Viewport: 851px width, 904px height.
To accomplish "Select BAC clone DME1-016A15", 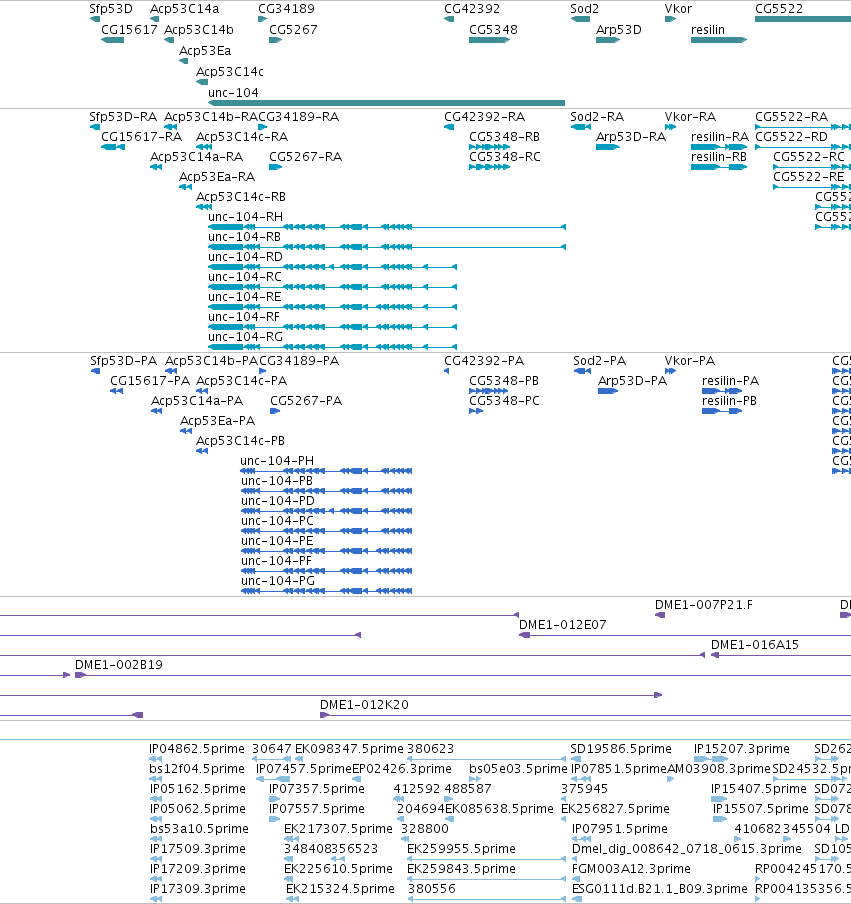I will 781,655.
